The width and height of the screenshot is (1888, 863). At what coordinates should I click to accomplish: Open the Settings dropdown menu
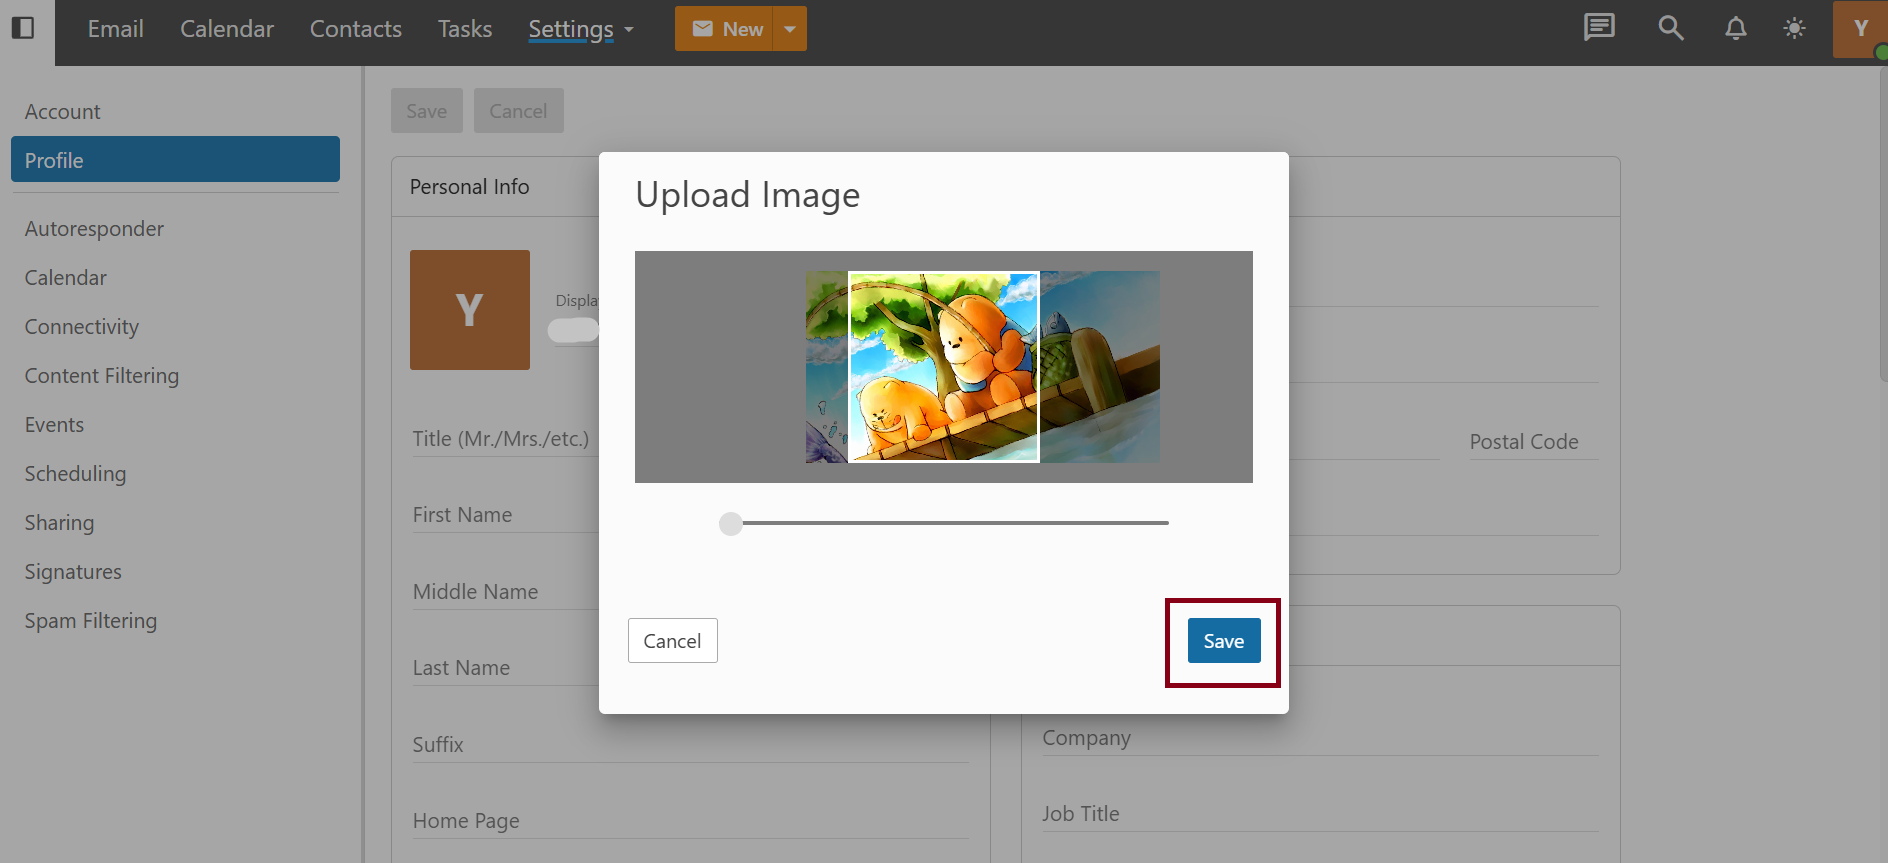[x=581, y=29]
